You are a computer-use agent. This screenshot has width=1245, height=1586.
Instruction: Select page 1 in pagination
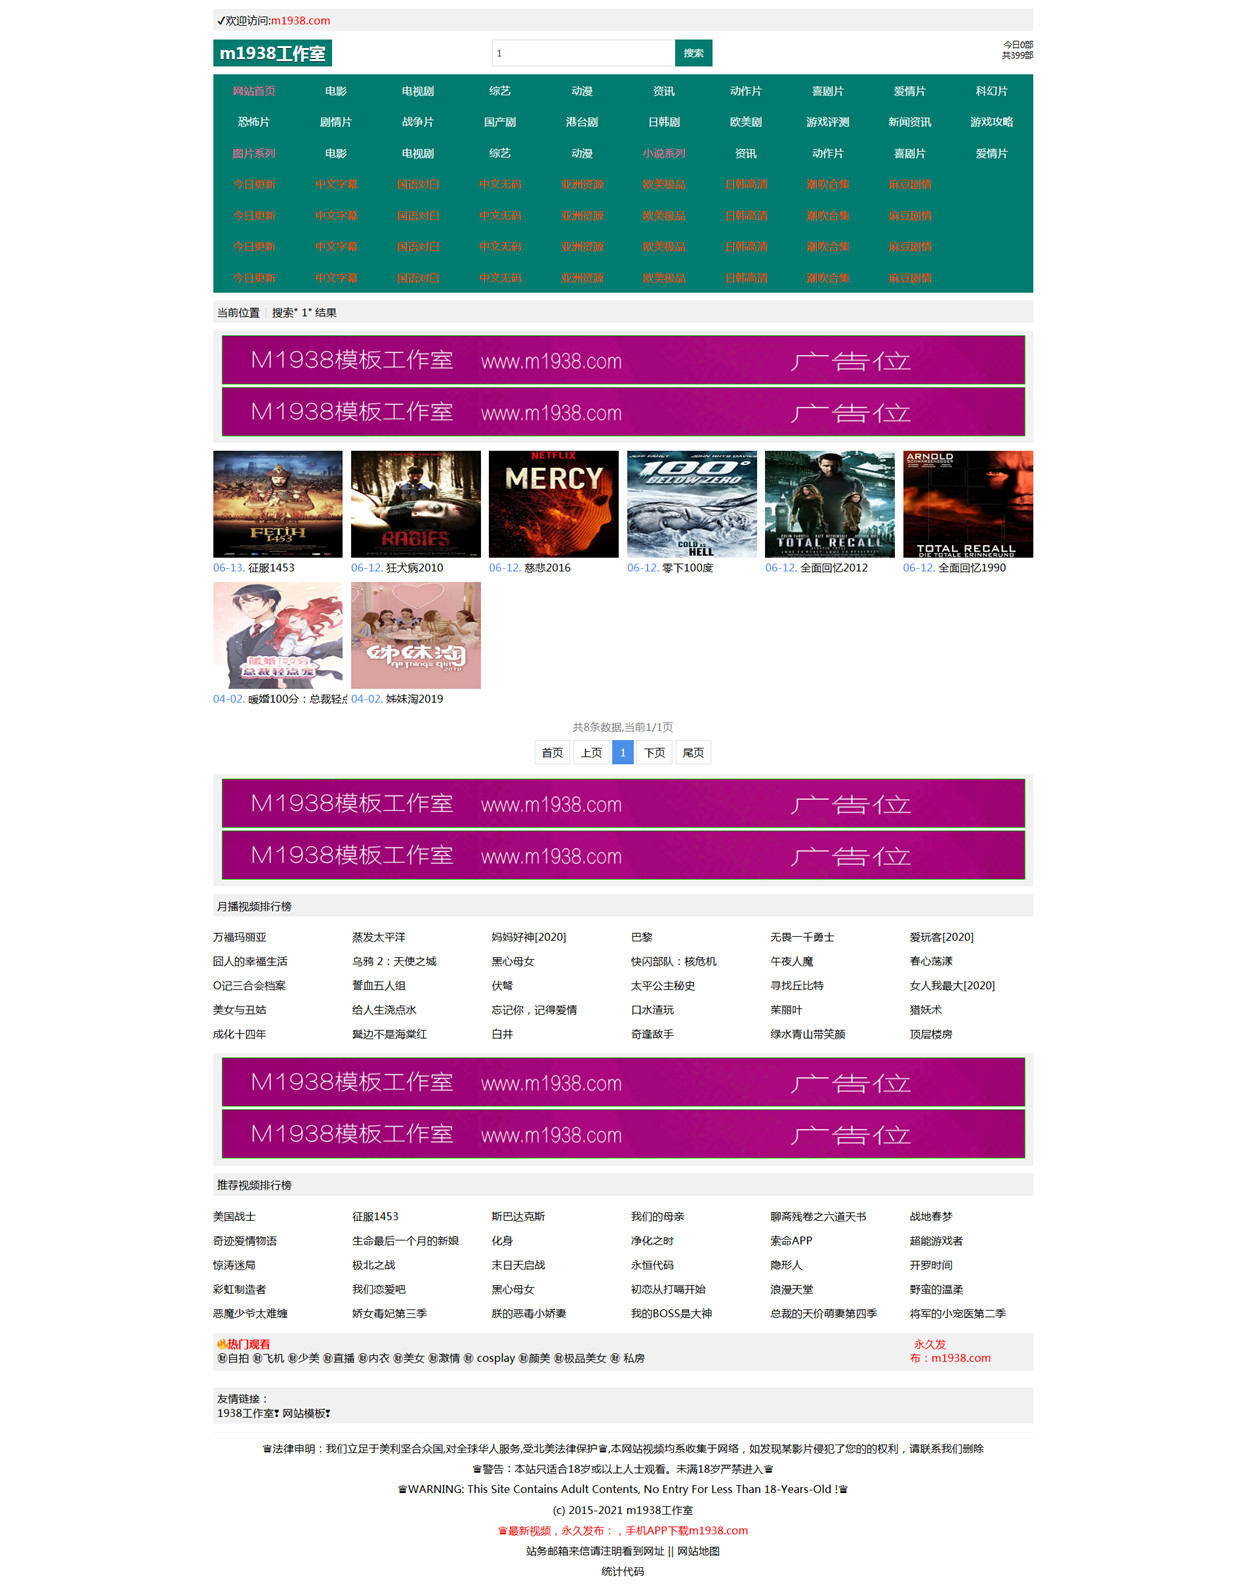[x=622, y=753]
